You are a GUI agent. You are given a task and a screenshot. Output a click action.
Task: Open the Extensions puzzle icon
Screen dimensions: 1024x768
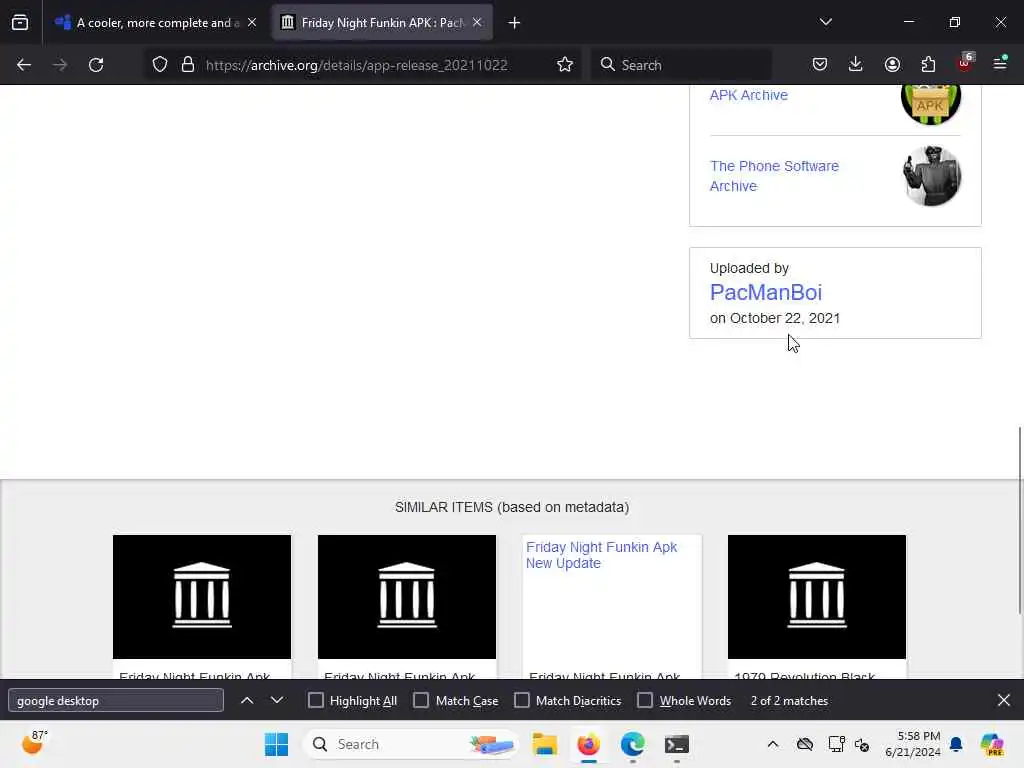click(928, 65)
